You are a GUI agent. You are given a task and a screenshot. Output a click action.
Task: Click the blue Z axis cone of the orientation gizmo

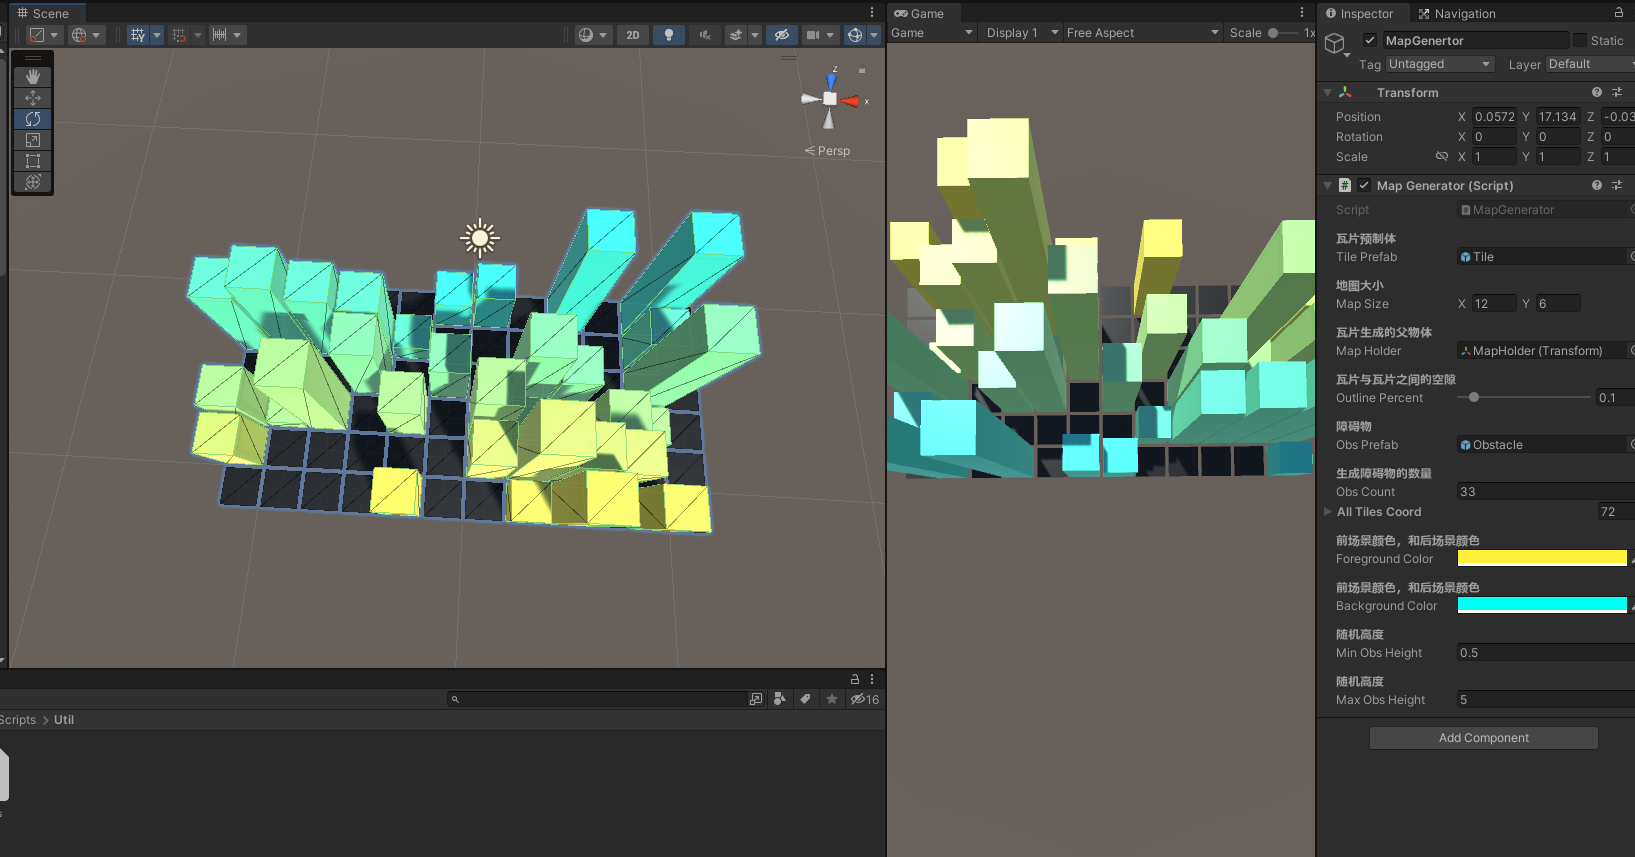point(831,81)
